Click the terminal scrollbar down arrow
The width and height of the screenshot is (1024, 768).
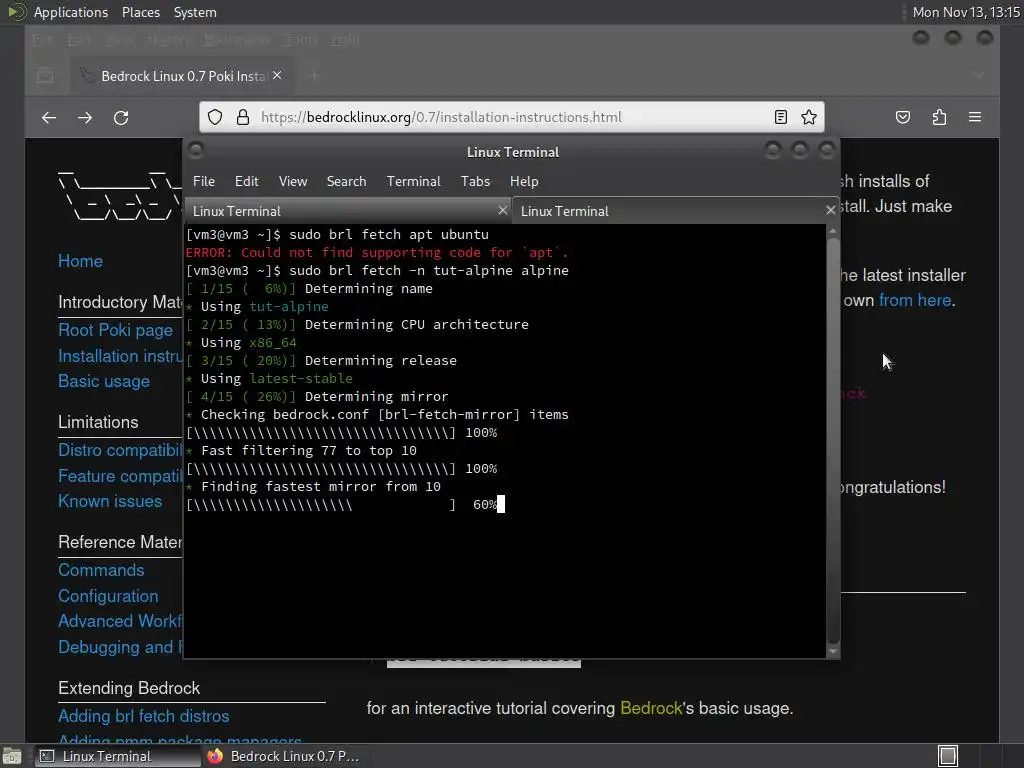click(833, 651)
